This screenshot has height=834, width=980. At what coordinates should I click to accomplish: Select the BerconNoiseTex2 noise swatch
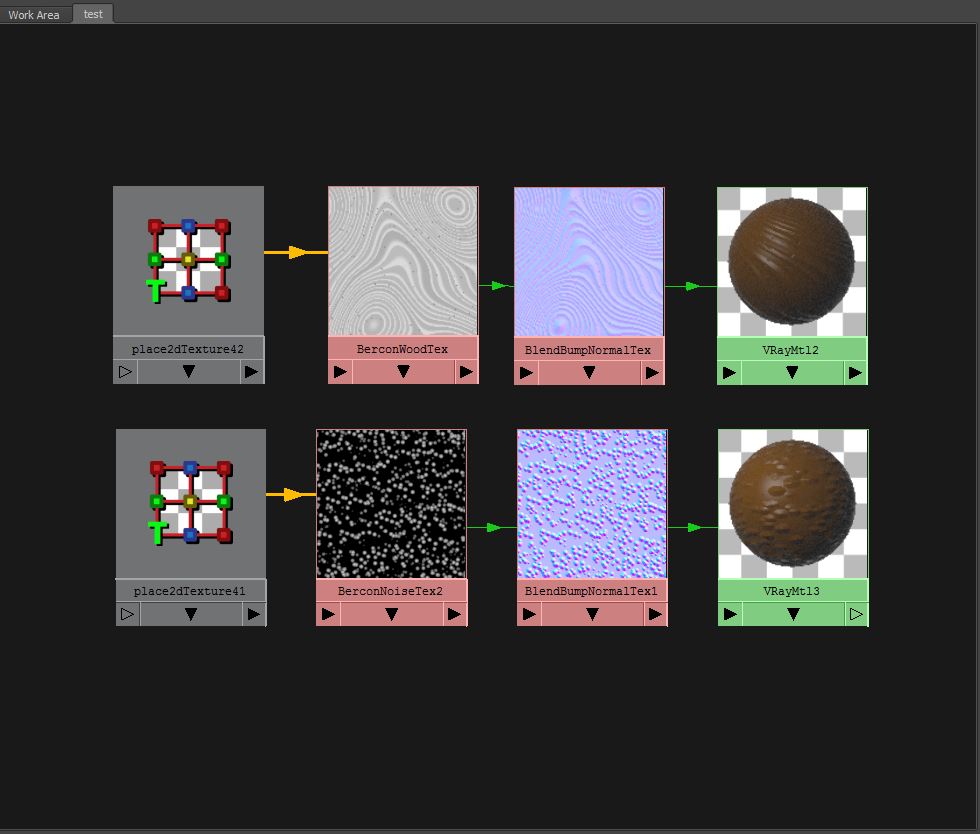[x=391, y=503]
